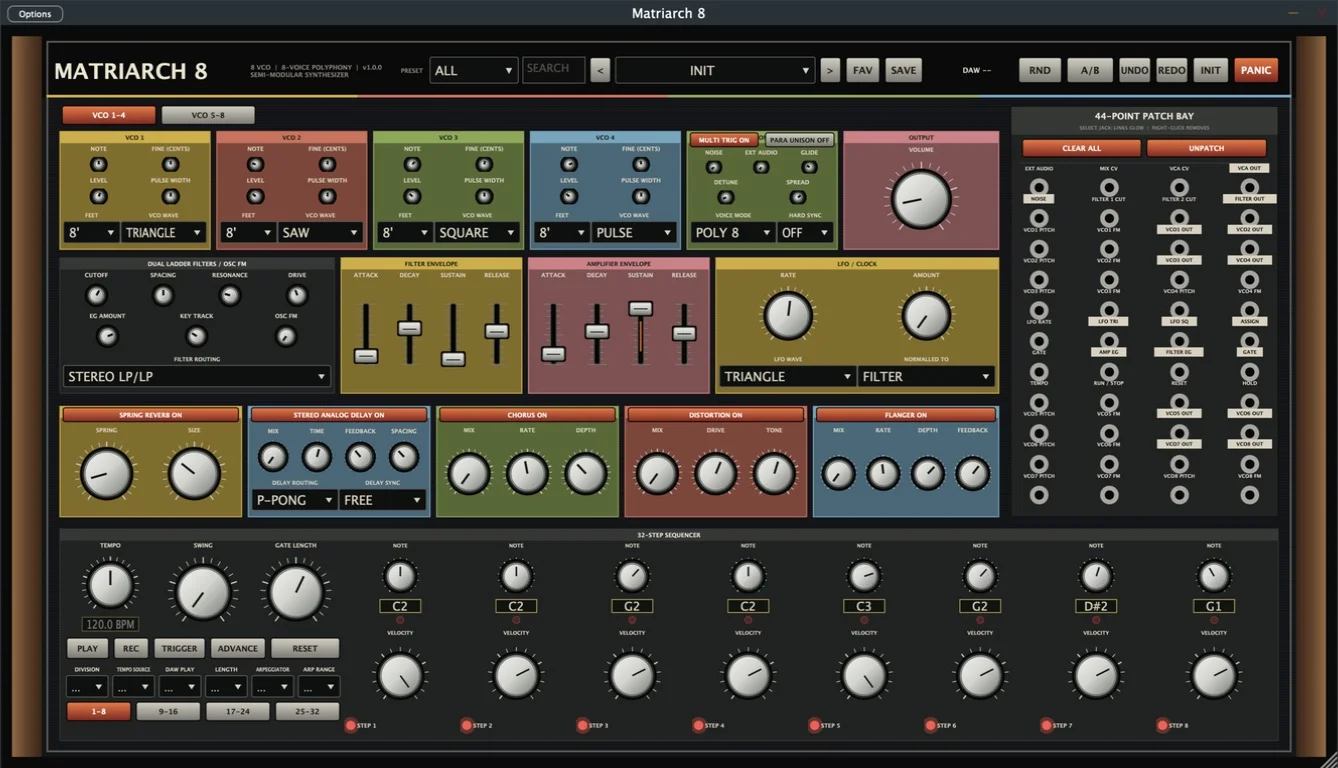
Task: Adjust the delay Feedback knob
Action: [360, 457]
